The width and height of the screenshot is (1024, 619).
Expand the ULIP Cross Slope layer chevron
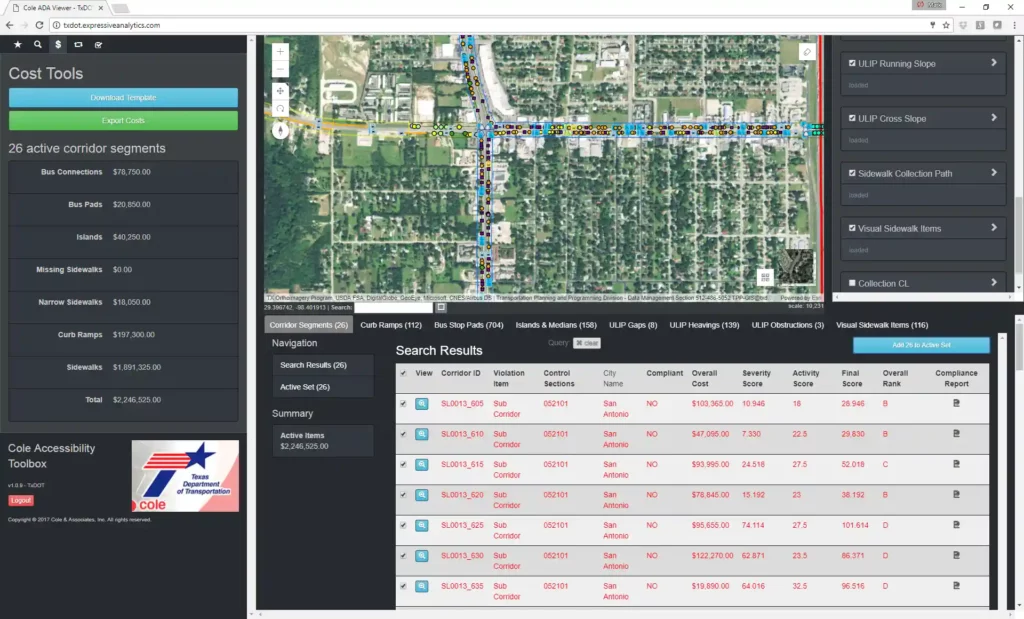coord(994,118)
